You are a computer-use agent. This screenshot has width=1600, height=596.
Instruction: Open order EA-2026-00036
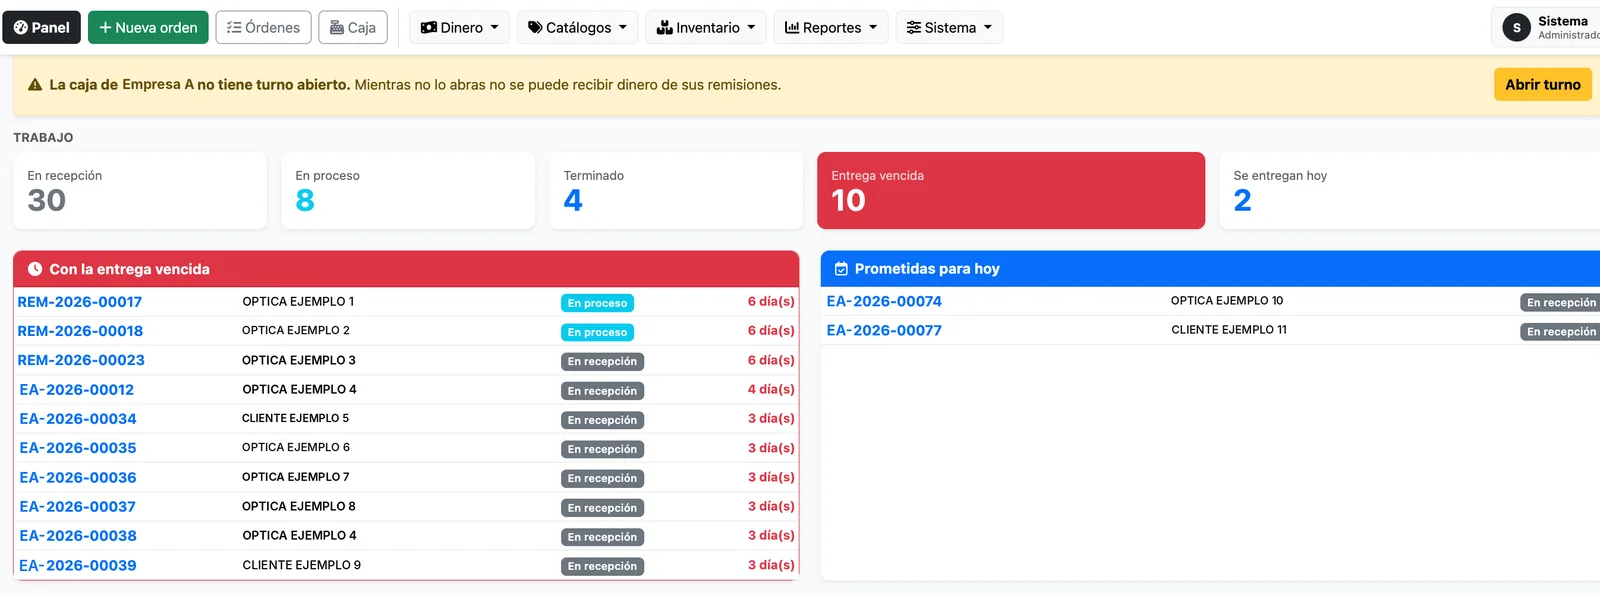coord(78,478)
